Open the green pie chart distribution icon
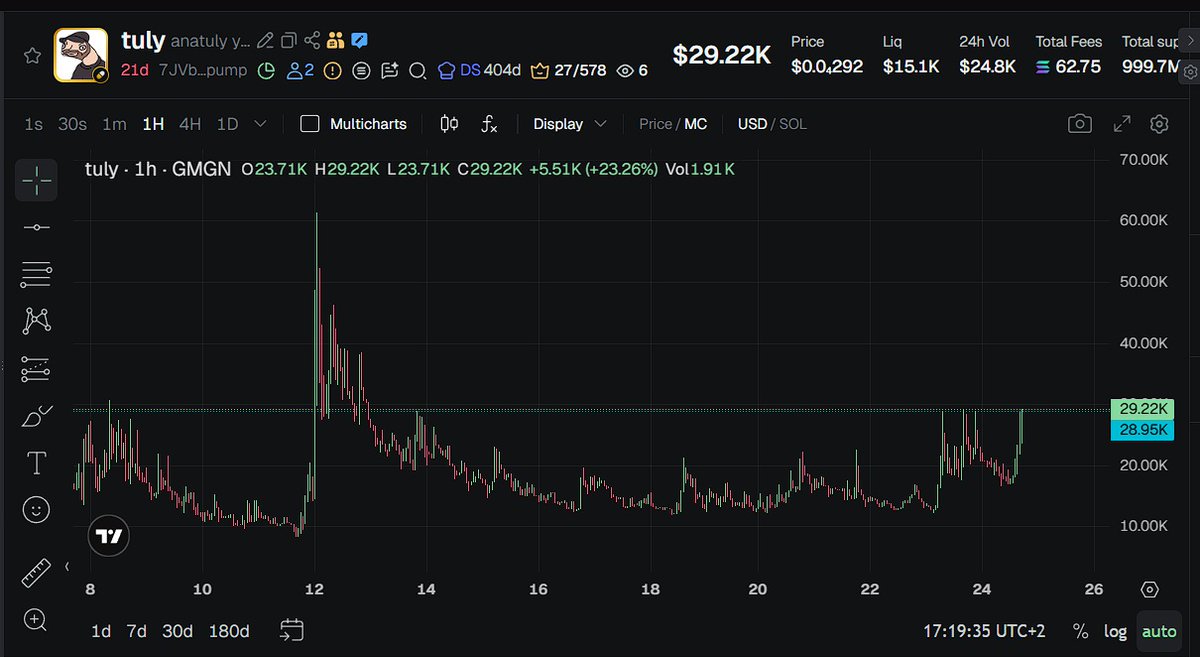The height and width of the screenshot is (657, 1200). [x=266, y=71]
